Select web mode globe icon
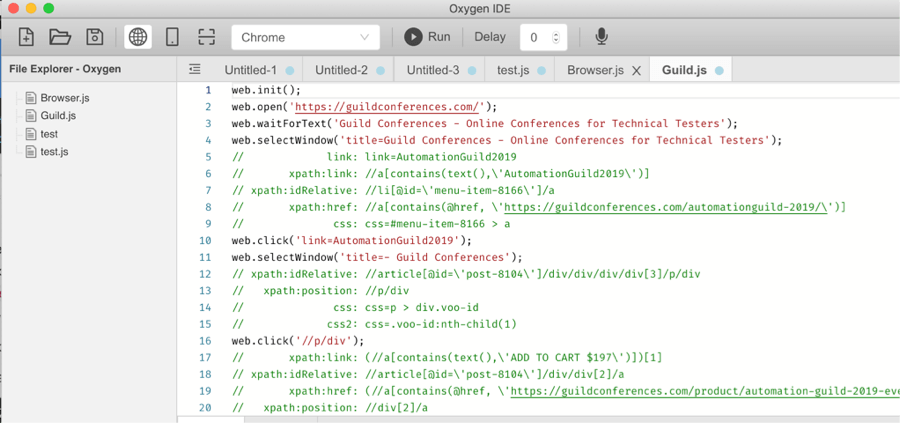This screenshot has width=900, height=423. 138,37
